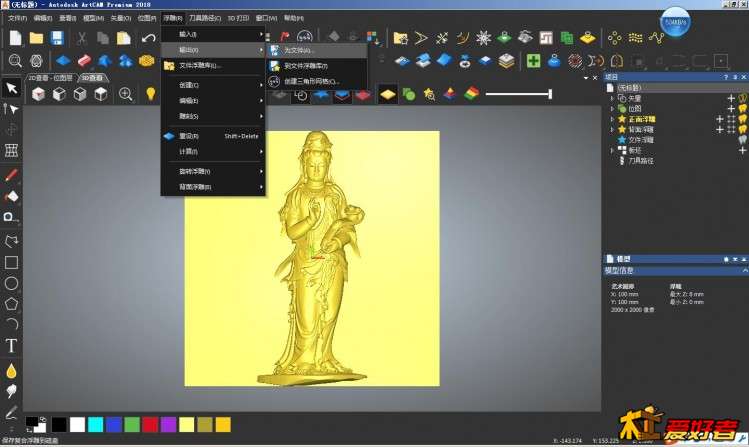749x447 pixels.
Task: Select the 刀具路径 tree item
Action: tap(641, 160)
